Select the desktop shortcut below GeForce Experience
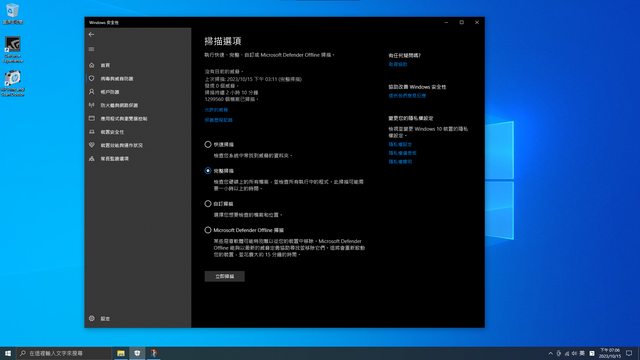Image resolution: width=640 pixels, height=360 pixels. point(13,84)
